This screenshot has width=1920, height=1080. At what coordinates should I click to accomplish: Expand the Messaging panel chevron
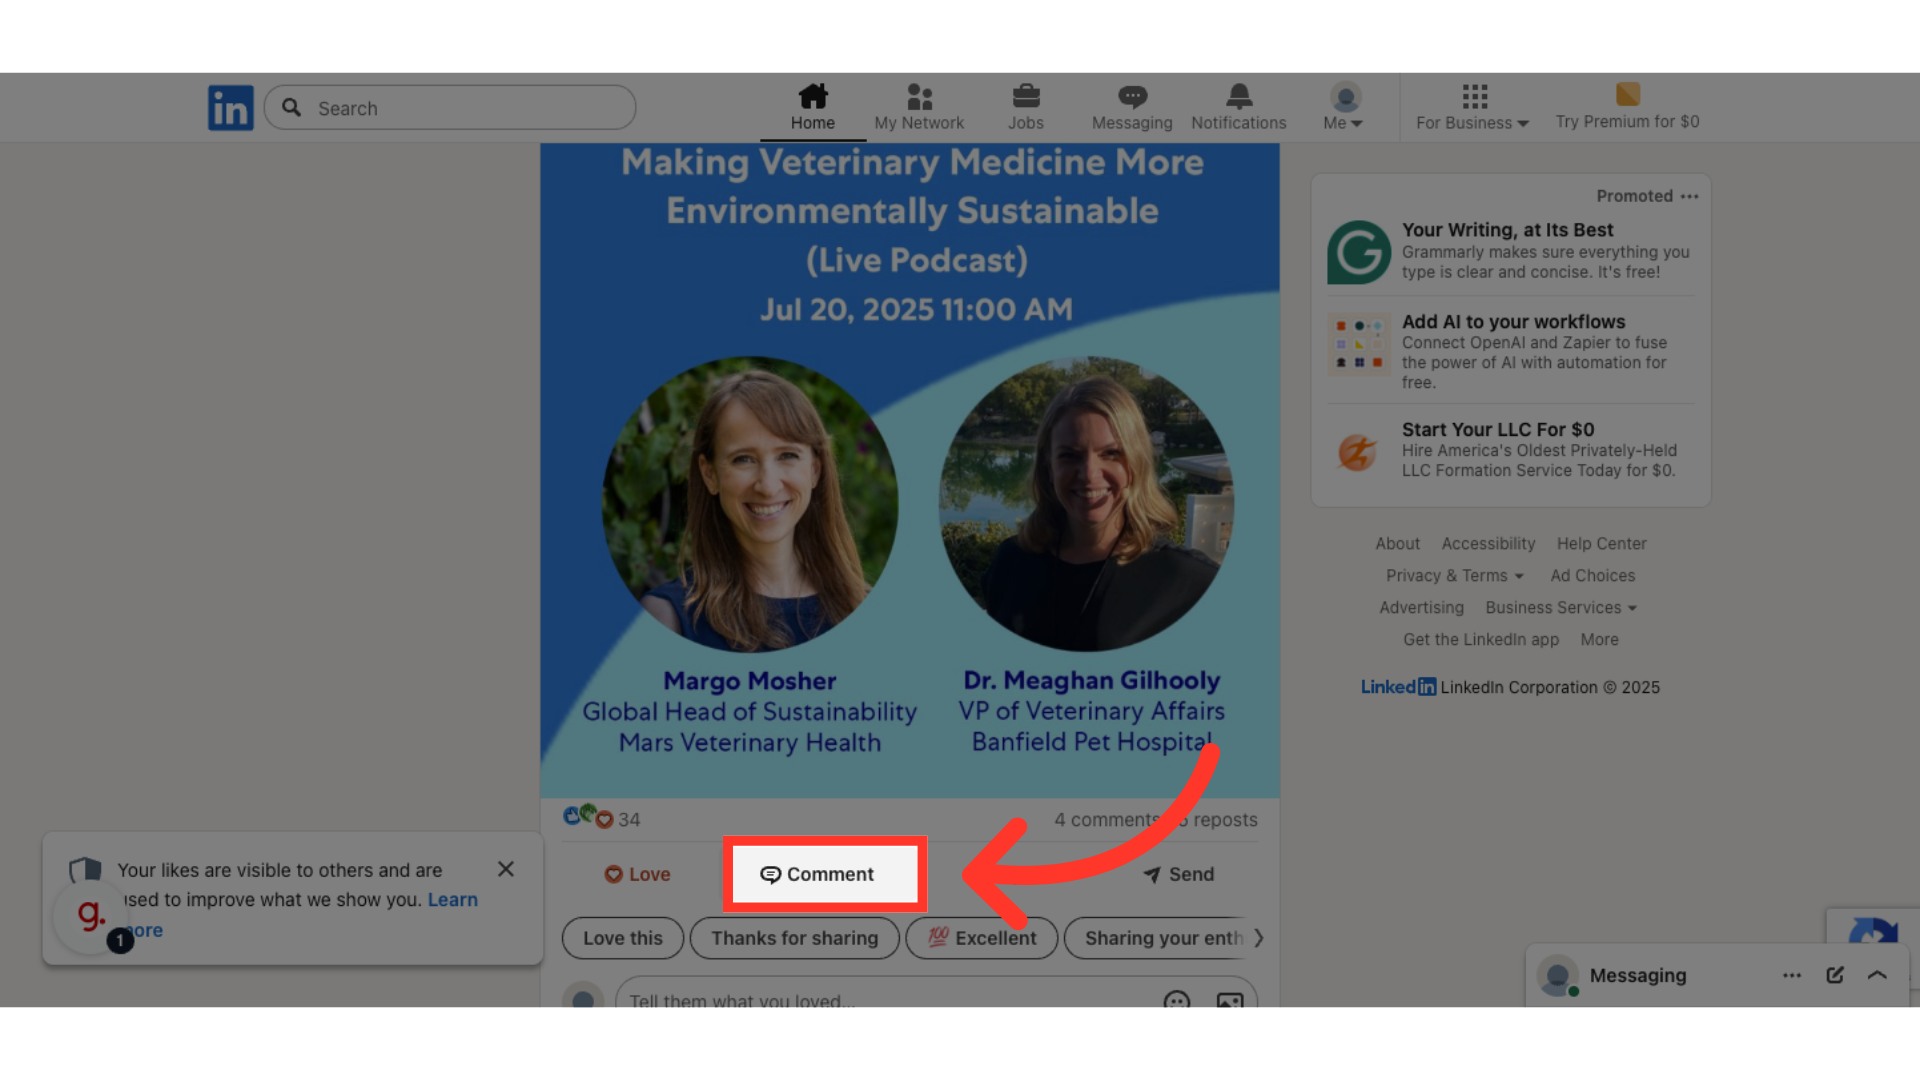(1877, 975)
